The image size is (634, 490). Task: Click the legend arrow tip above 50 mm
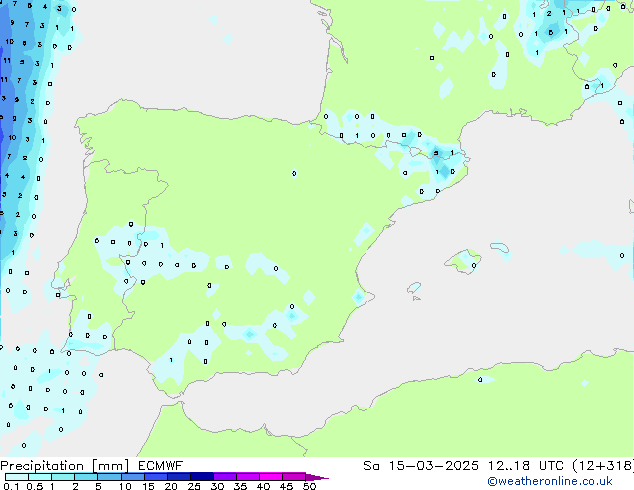coord(317,477)
